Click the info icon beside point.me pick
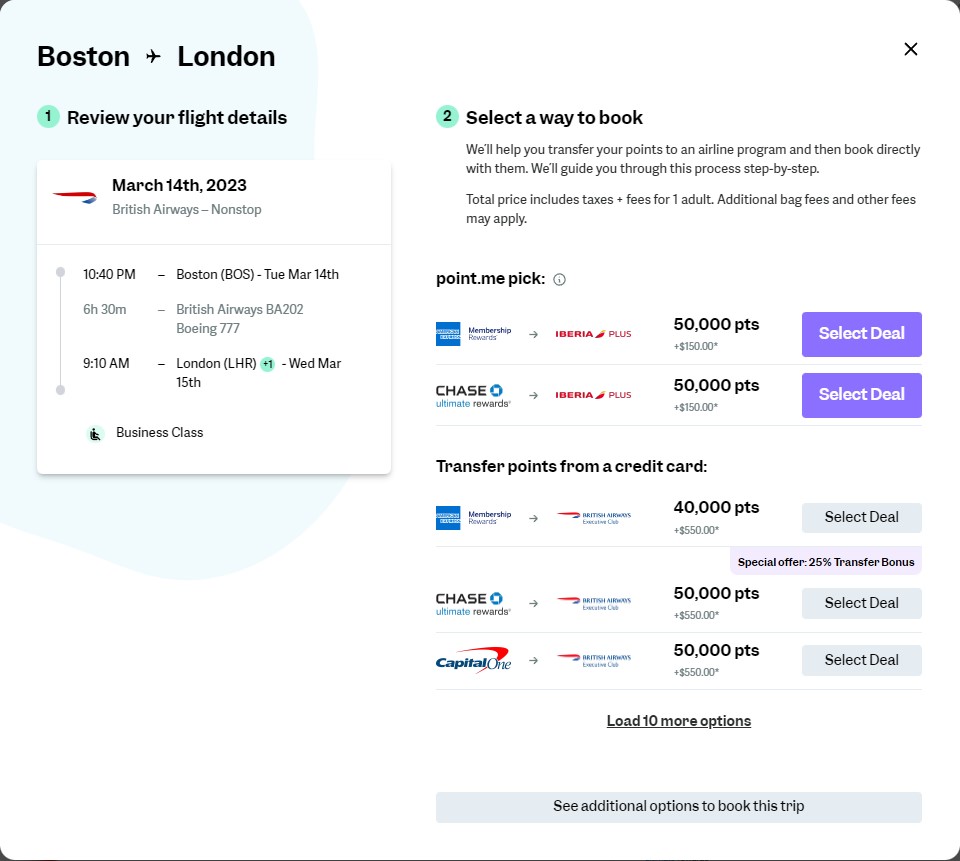Viewport: 960px width, 861px height. (x=559, y=280)
